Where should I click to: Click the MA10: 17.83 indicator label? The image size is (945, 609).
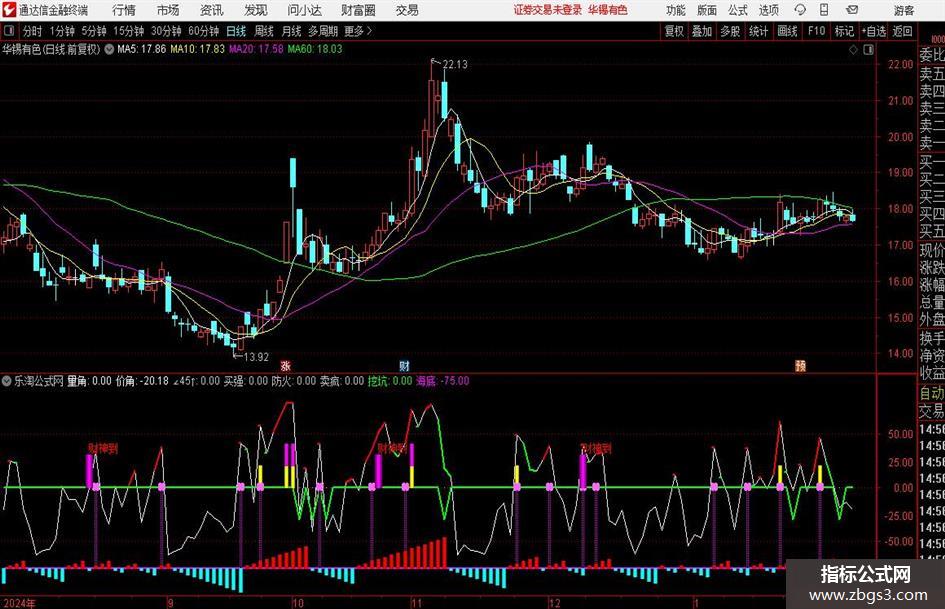pos(198,49)
